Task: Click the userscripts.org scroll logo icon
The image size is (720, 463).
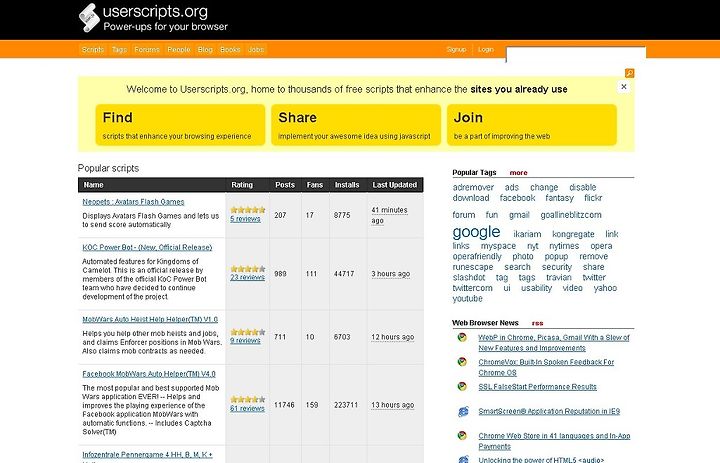Action: [x=89, y=18]
